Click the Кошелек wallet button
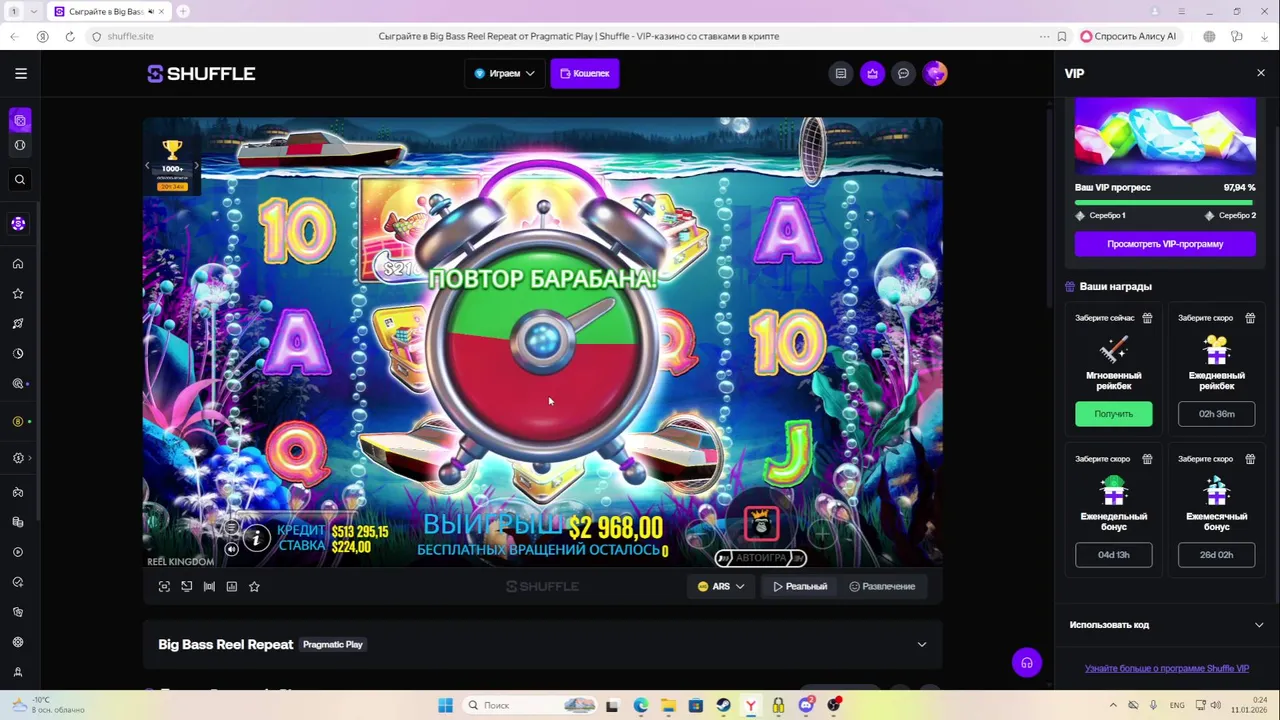This screenshot has width=1280, height=720. tap(585, 73)
